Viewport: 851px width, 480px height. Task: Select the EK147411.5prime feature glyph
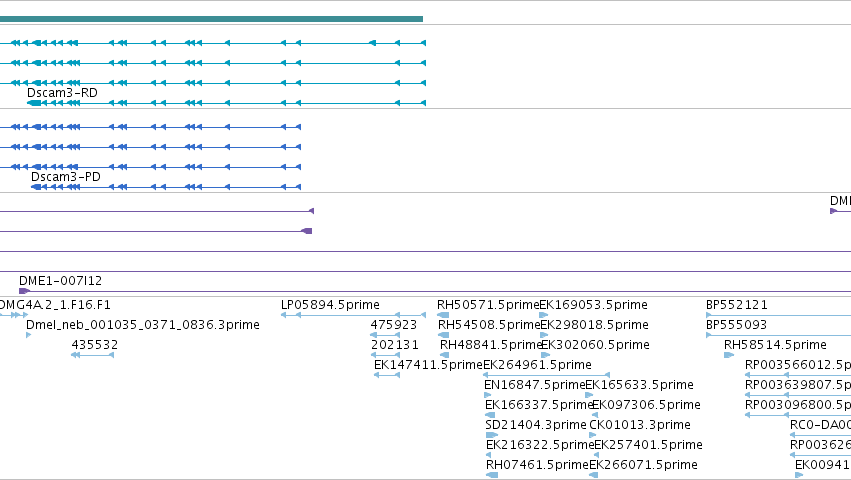pyautogui.click(x=387, y=375)
